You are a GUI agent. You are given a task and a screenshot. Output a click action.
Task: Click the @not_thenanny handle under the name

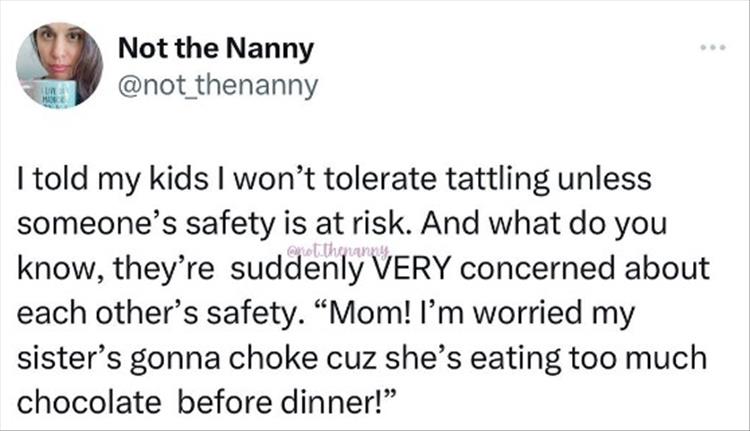coord(218,86)
